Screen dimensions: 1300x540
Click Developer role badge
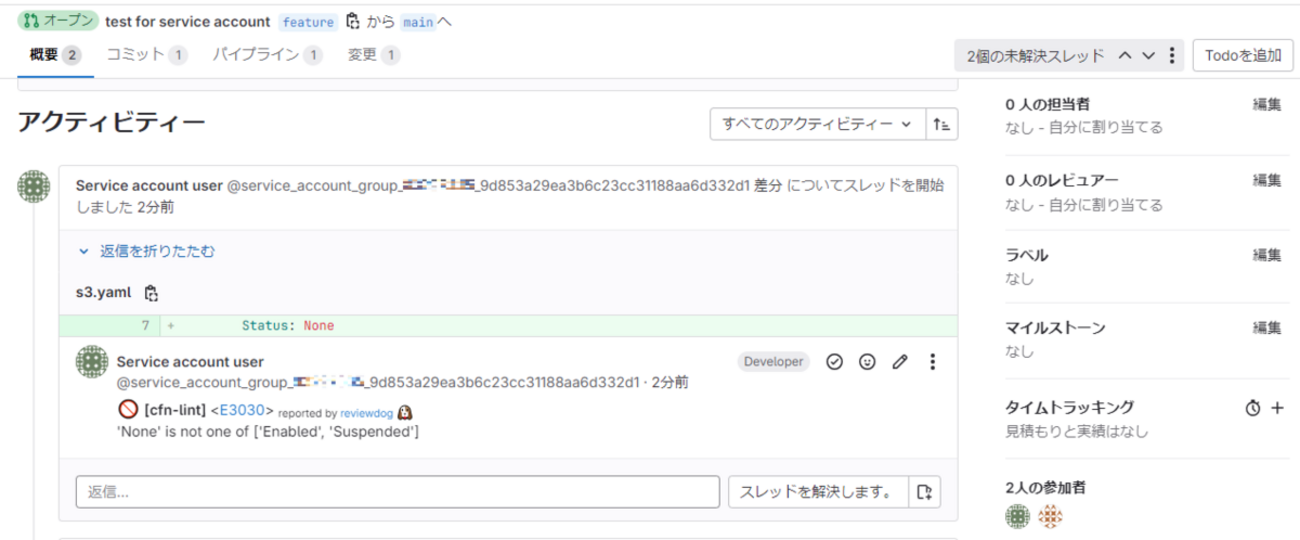[773, 362]
